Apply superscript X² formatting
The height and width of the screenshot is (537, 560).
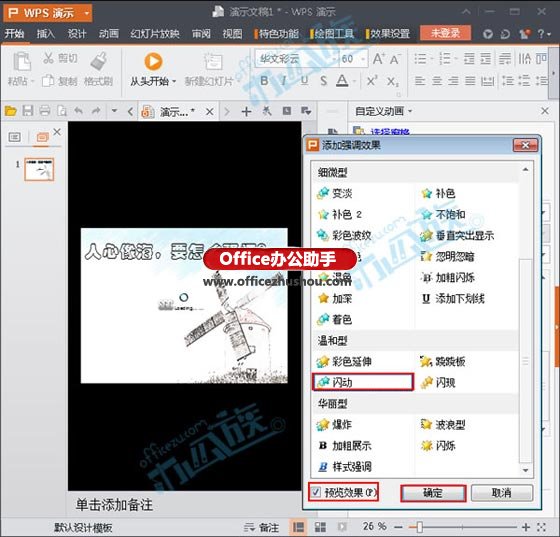pos(372,81)
